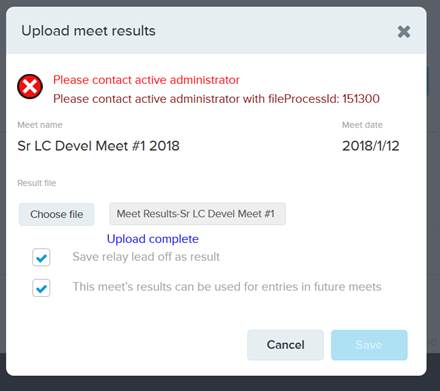The width and height of the screenshot is (440, 391).
Task: Close the Upload meet results dialog
Action: (x=404, y=32)
